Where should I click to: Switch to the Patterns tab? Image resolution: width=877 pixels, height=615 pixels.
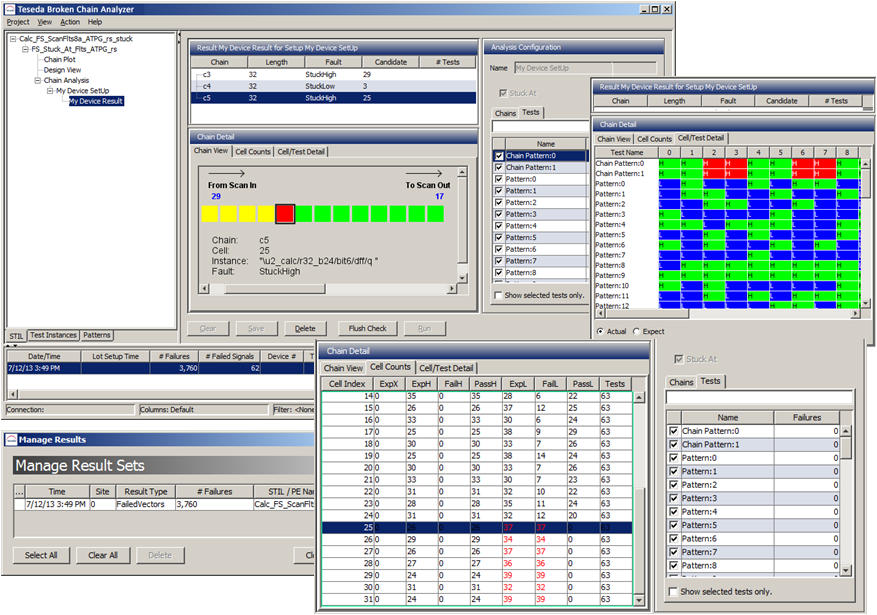pos(97,335)
